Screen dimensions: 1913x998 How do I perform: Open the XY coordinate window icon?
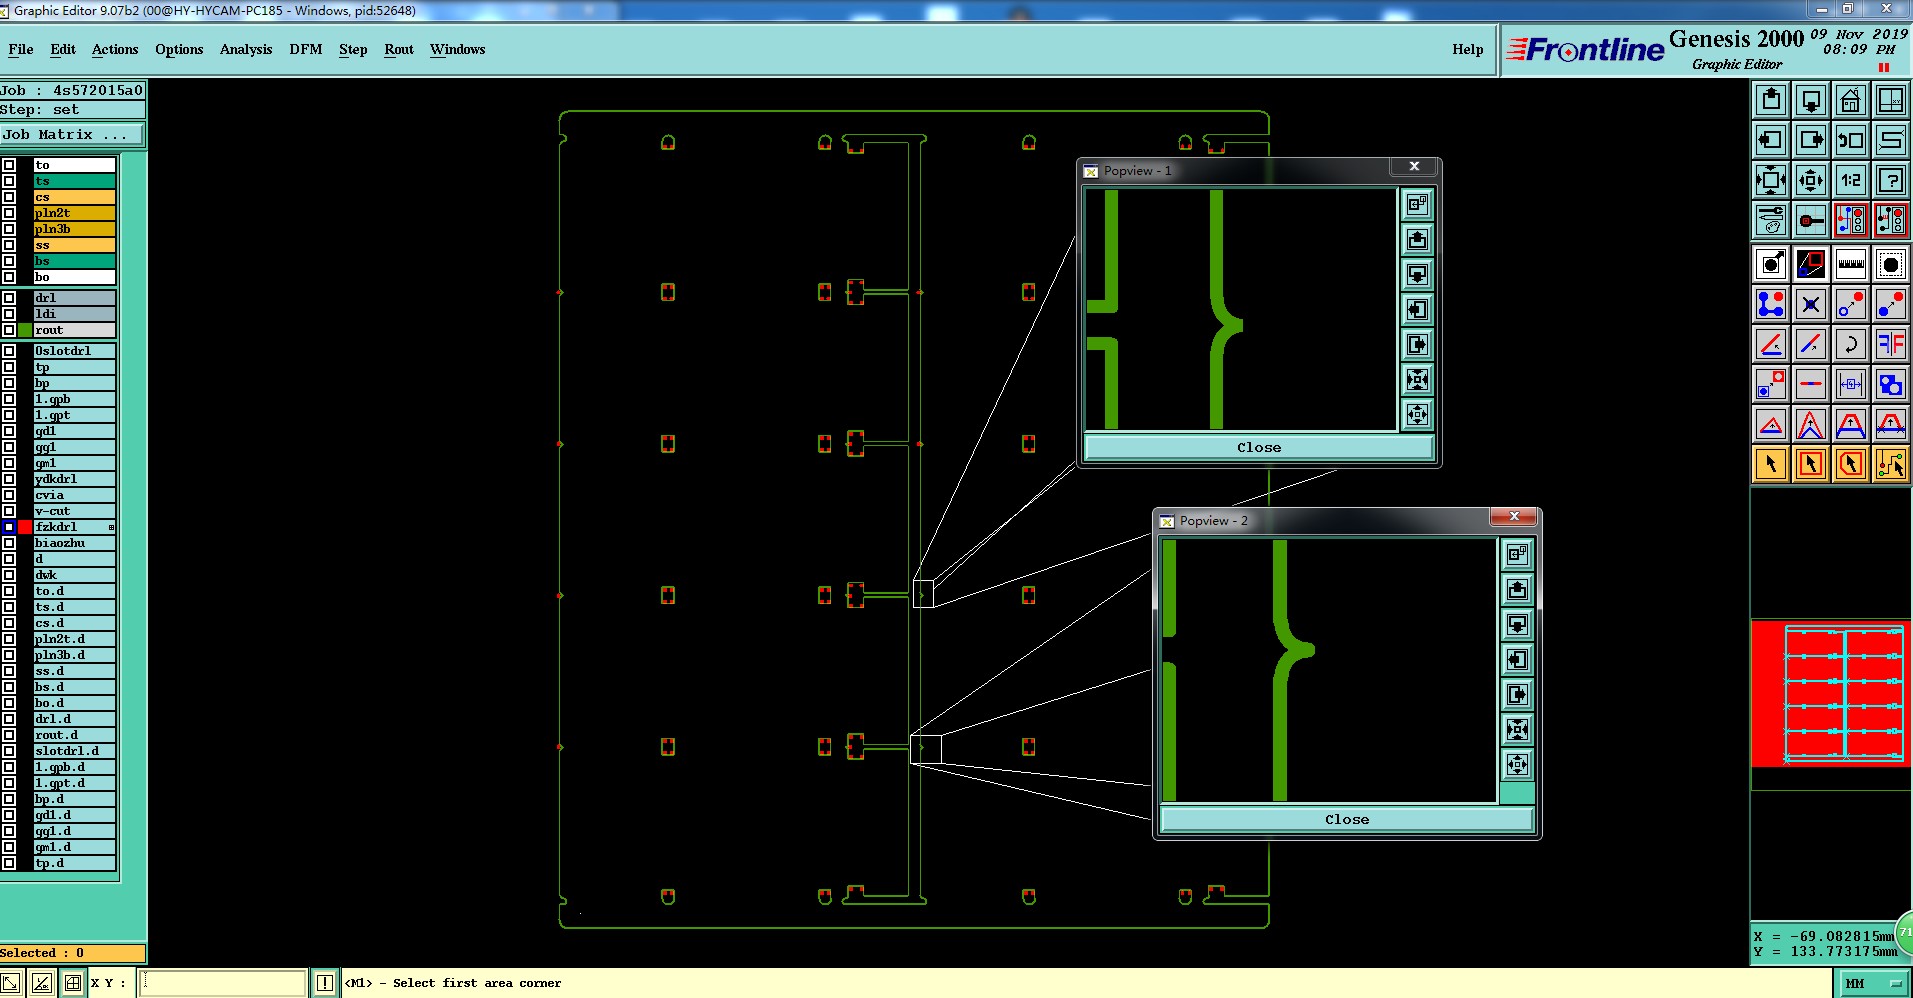(1891, 100)
